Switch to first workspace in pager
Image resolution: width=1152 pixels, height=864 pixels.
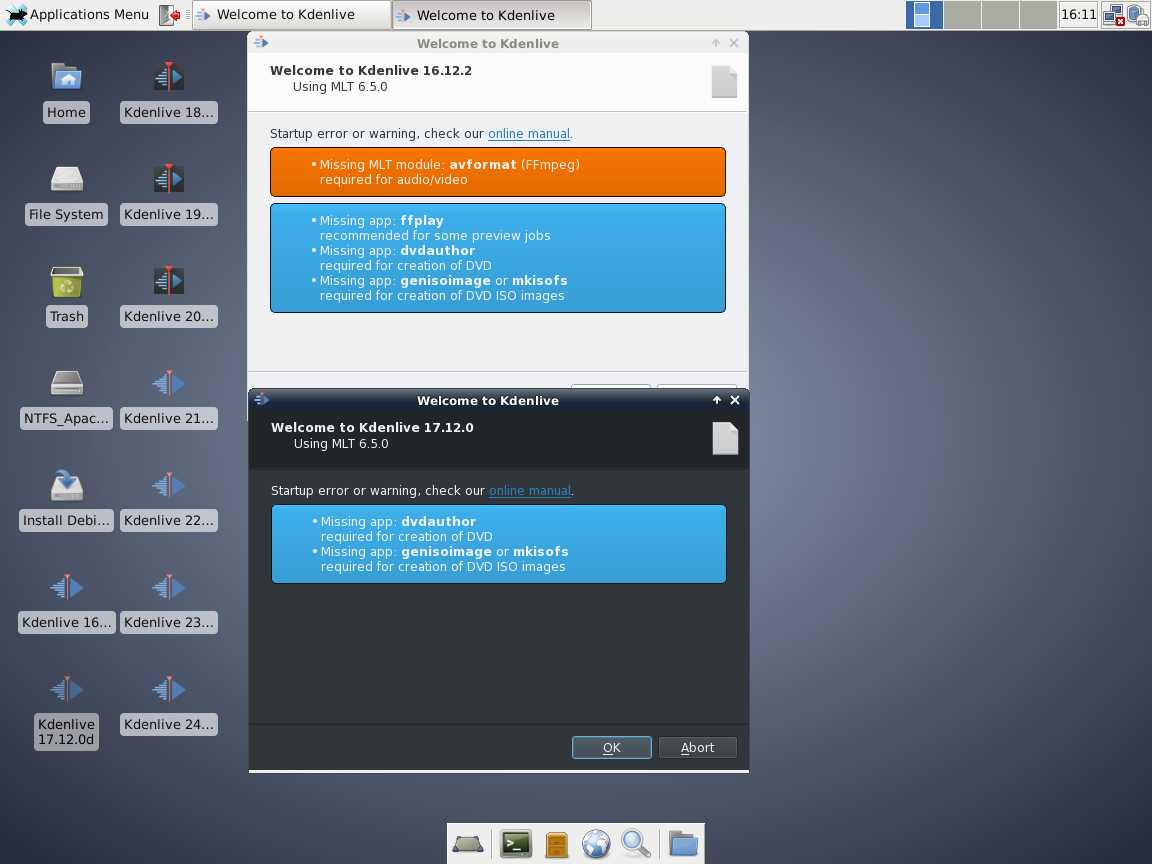click(x=924, y=15)
